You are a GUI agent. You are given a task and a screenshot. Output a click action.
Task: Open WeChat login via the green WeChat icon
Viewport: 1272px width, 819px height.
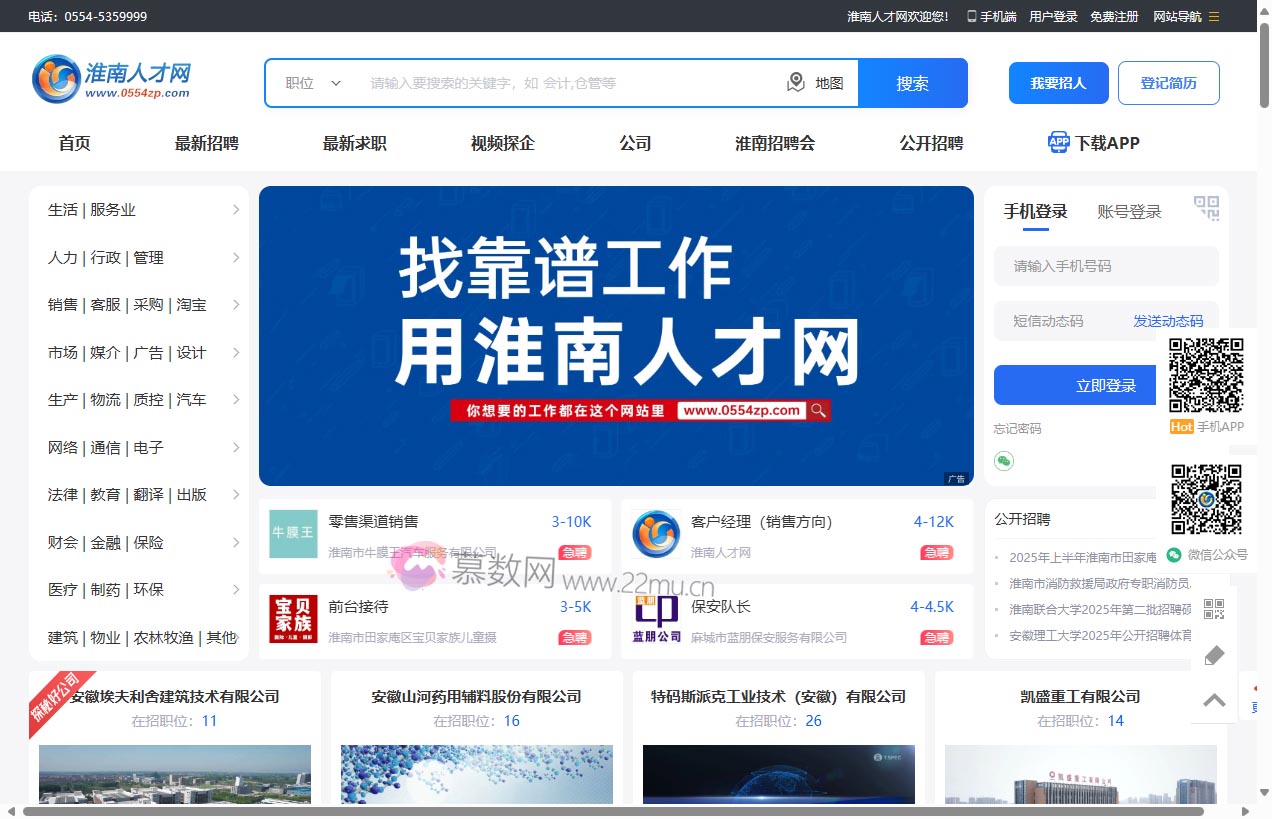tap(1003, 461)
